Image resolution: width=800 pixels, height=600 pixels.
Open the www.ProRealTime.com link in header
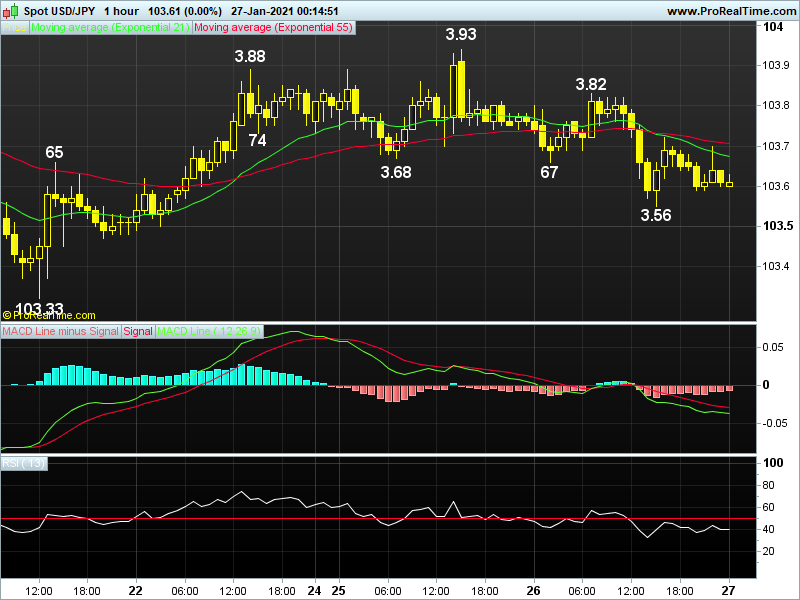point(732,11)
